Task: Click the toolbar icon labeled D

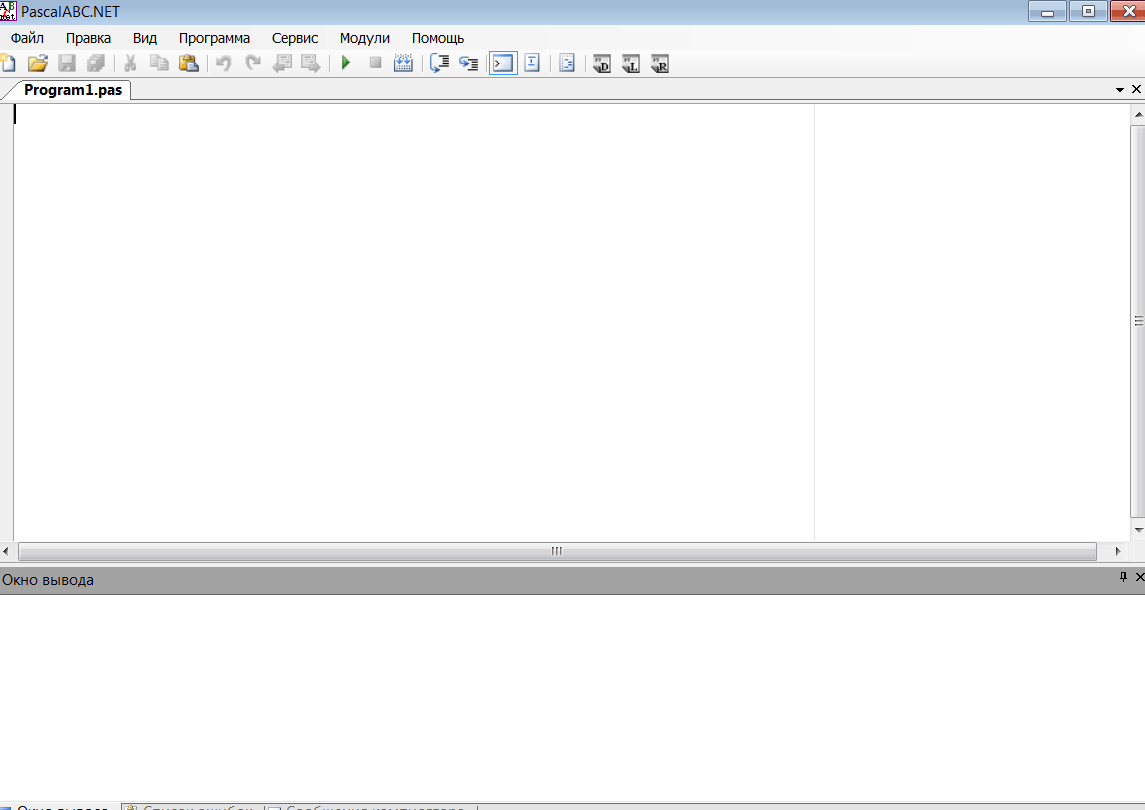Action: point(602,64)
